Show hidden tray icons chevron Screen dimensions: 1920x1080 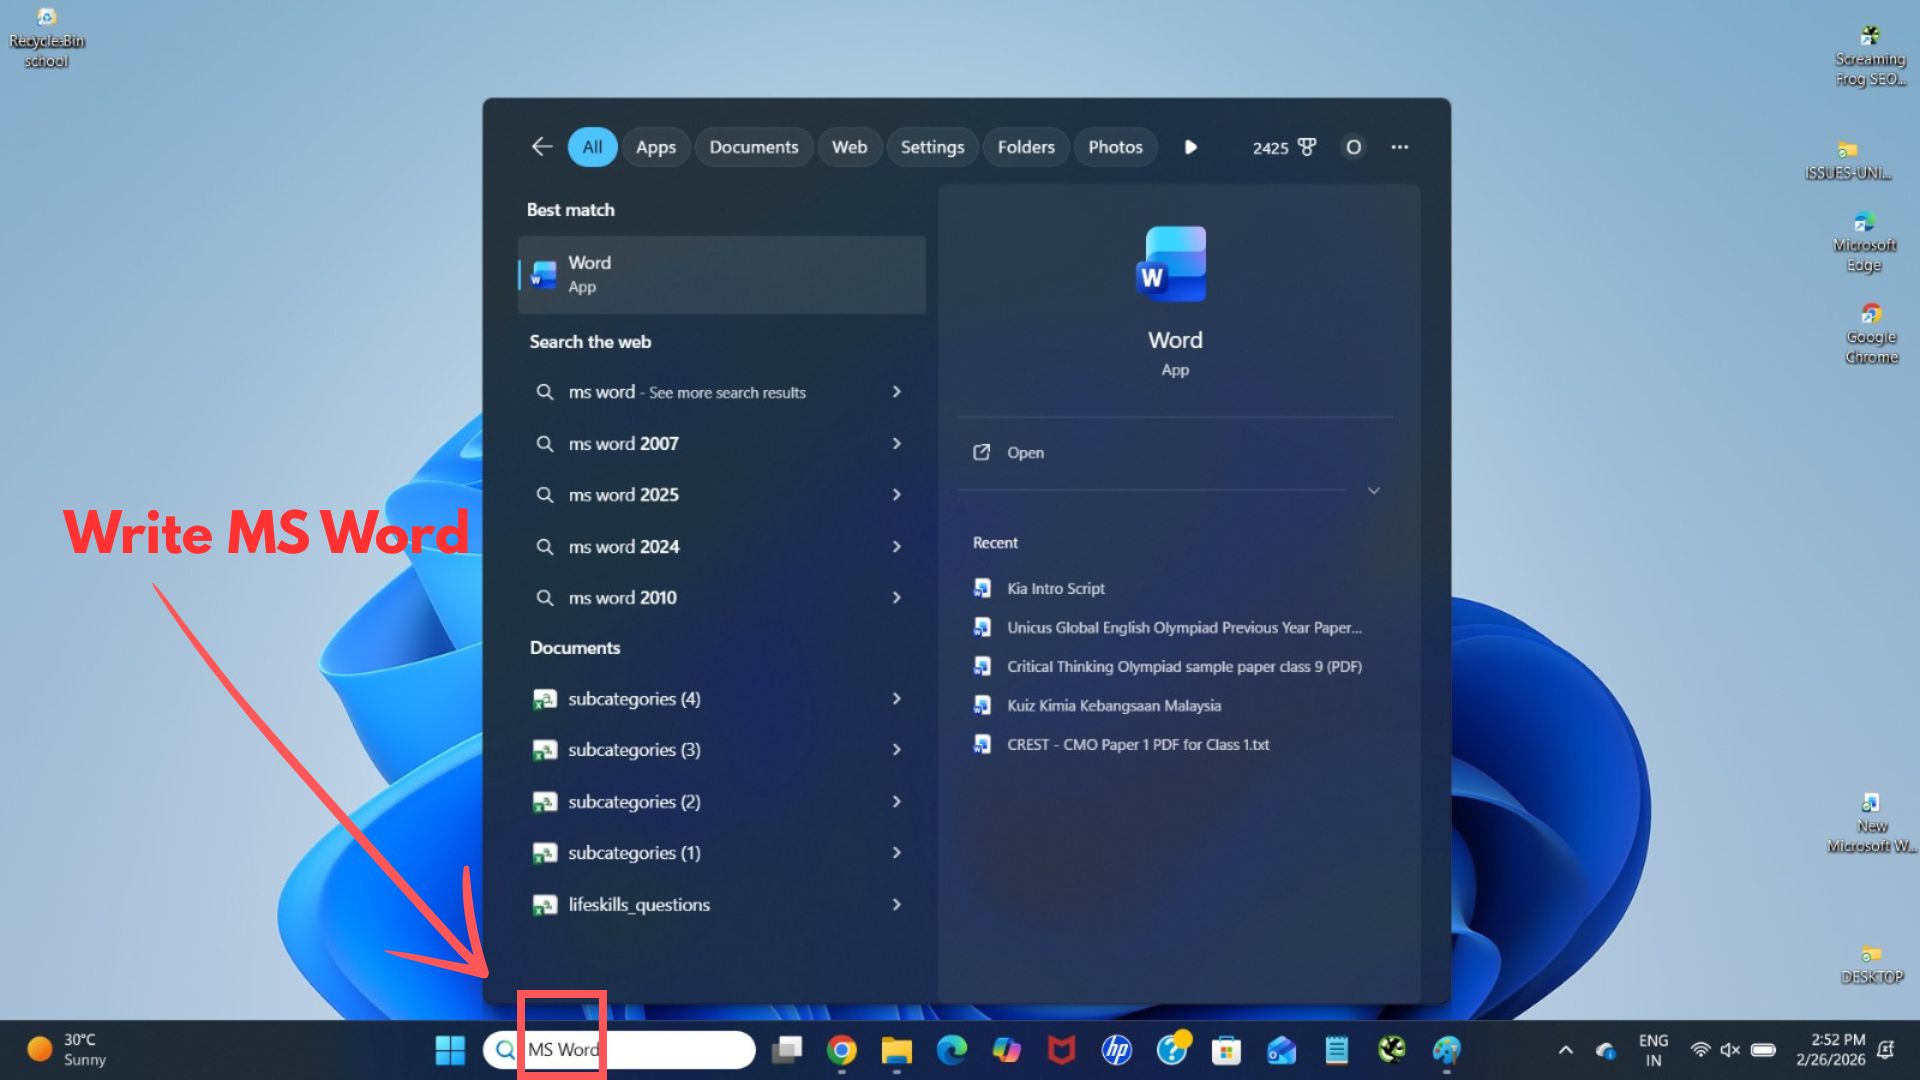click(x=1566, y=1050)
